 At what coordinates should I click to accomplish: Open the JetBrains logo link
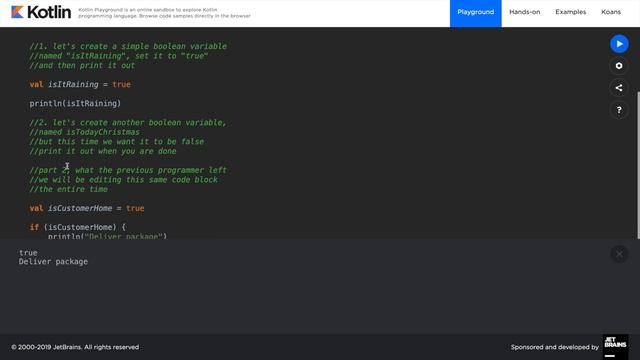click(616, 347)
